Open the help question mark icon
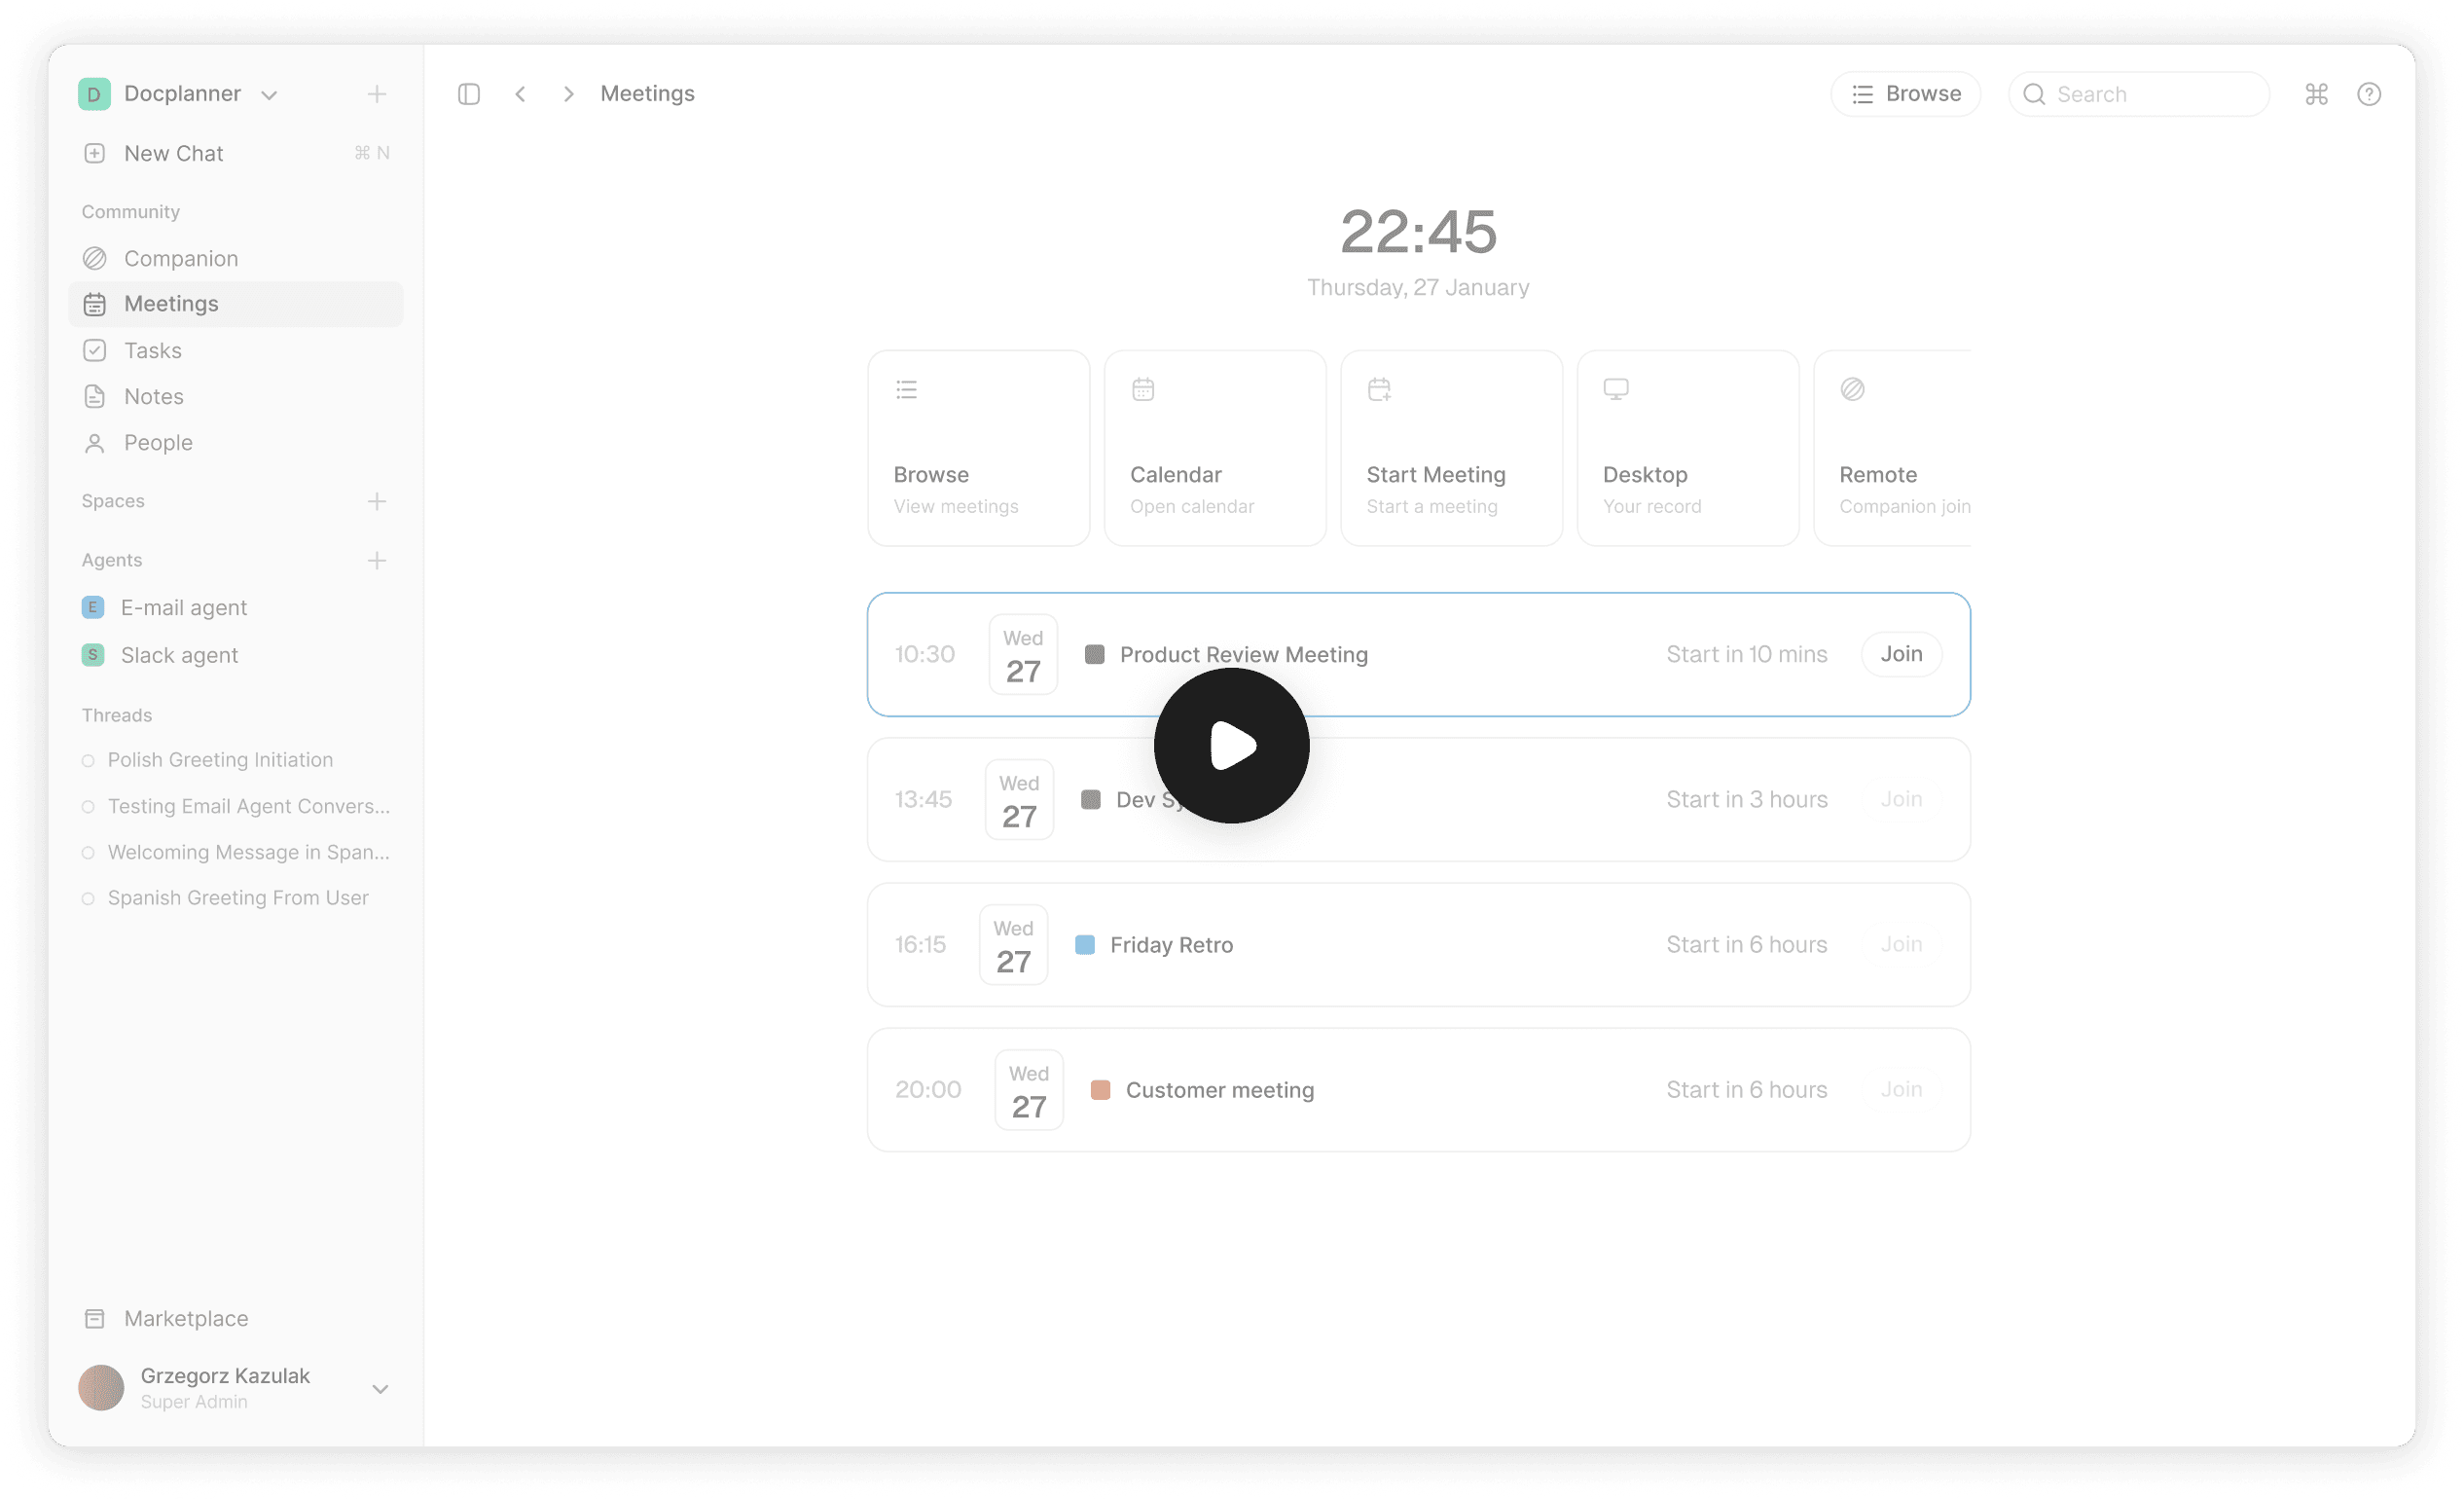This screenshot has height=1499, width=2464. pos(2369,94)
